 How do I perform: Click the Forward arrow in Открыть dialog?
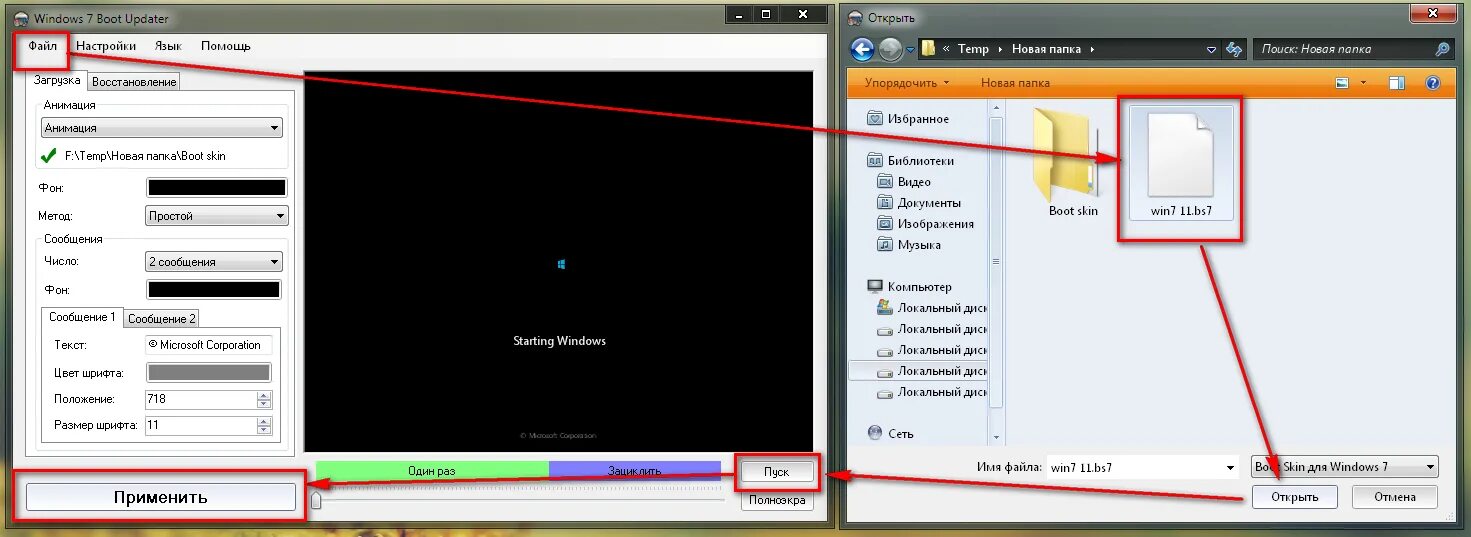[890, 48]
